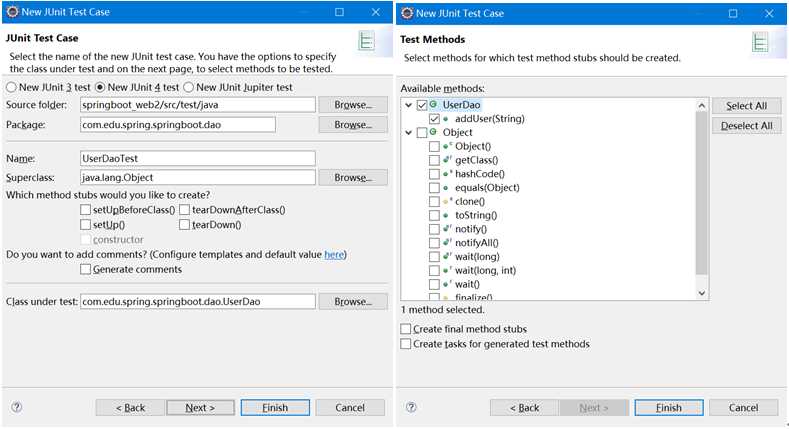Uncheck the addUser(String) method checkbox
This screenshot has width=789, height=429.
tap(434, 119)
